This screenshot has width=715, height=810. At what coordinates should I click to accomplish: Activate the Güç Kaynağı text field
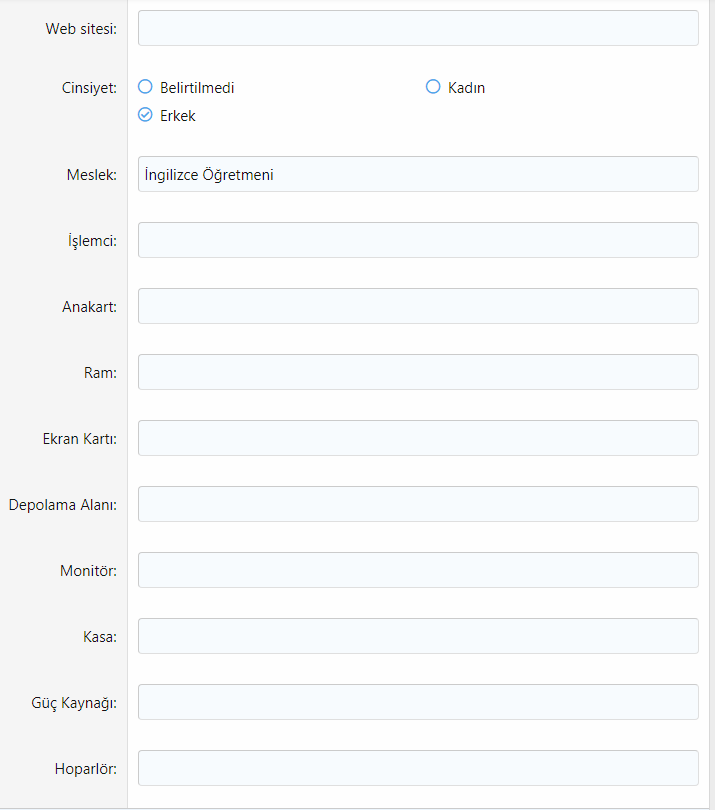(418, 702)
